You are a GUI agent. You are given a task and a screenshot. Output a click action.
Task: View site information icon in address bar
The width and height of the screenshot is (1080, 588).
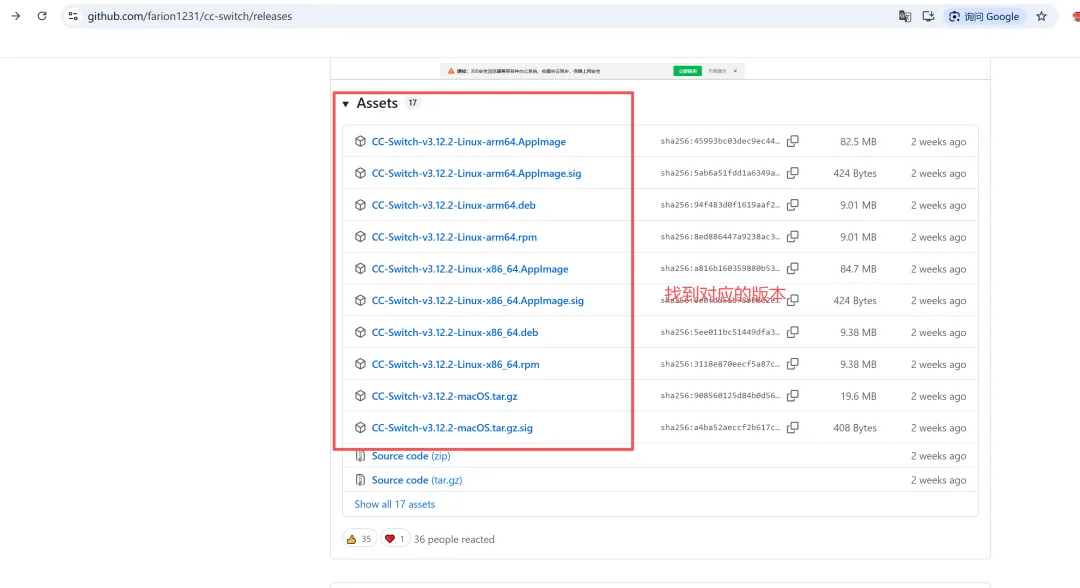73,16
